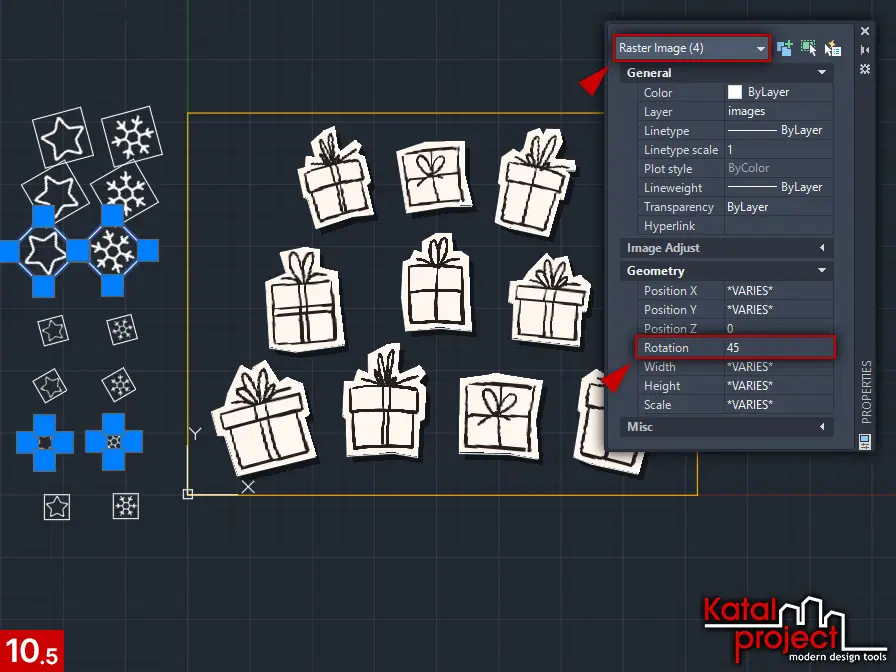Click the Toggle PICKADD value icon

pyautogui.click(x=785, y=48)
